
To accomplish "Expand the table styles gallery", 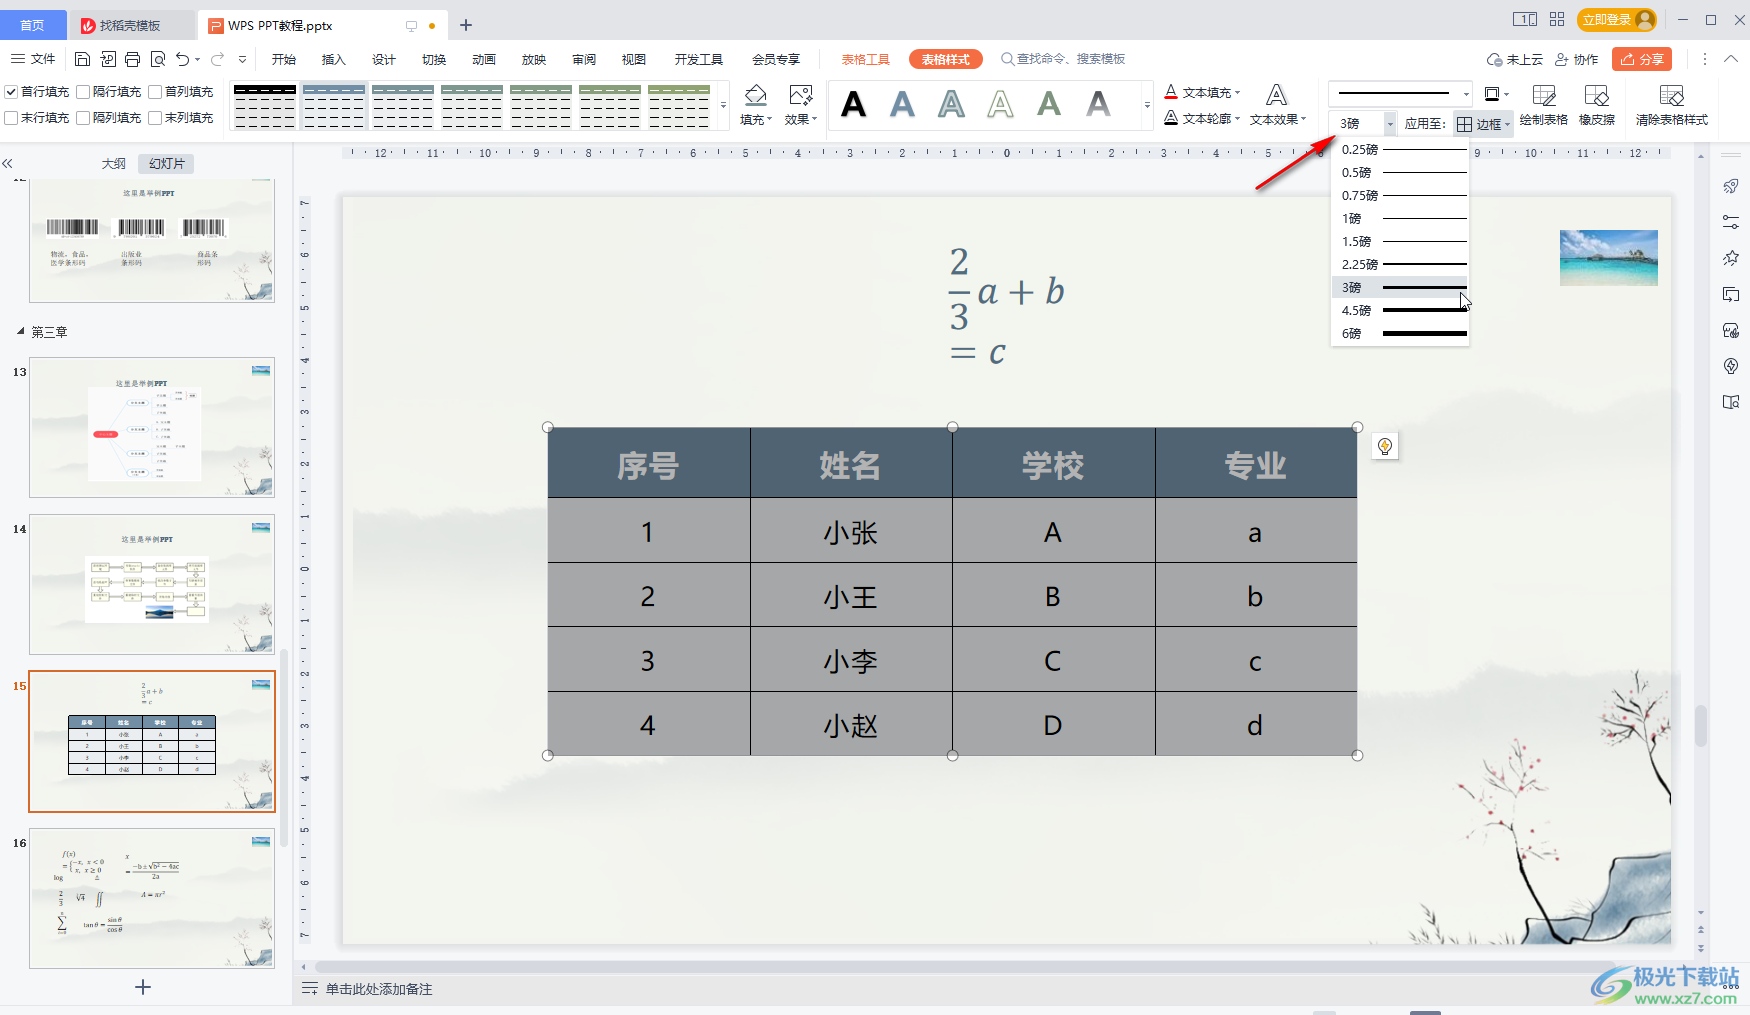I will (723, 105).
